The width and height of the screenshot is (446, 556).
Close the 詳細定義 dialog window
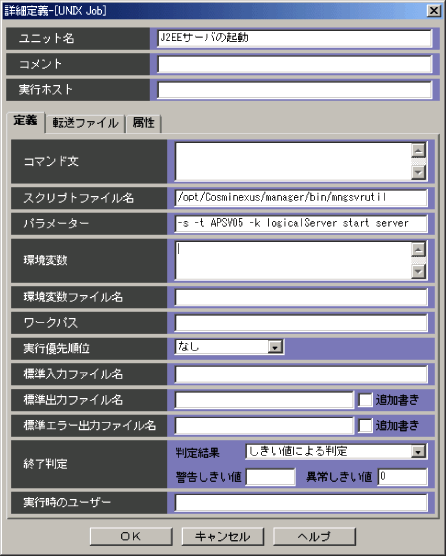point(434,11)
